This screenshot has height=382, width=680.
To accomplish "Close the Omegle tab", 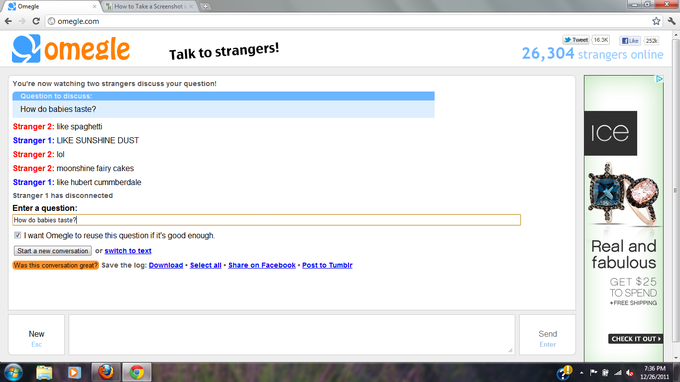I will [95, 7].
